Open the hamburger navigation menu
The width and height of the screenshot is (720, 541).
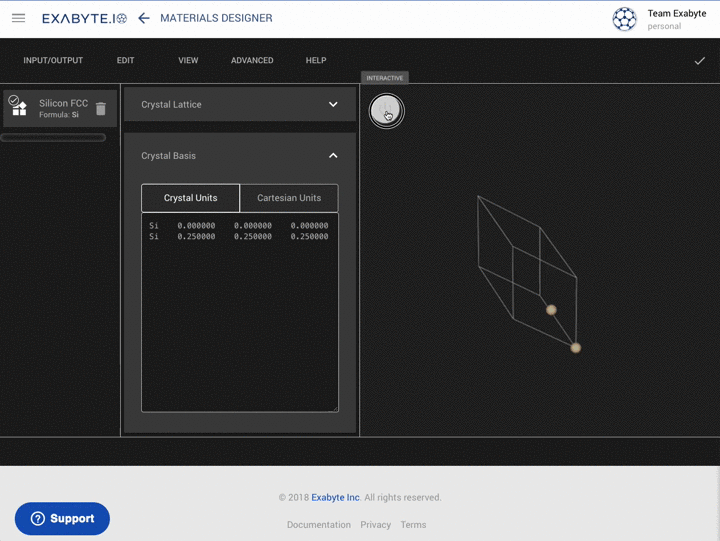(18, 18)
